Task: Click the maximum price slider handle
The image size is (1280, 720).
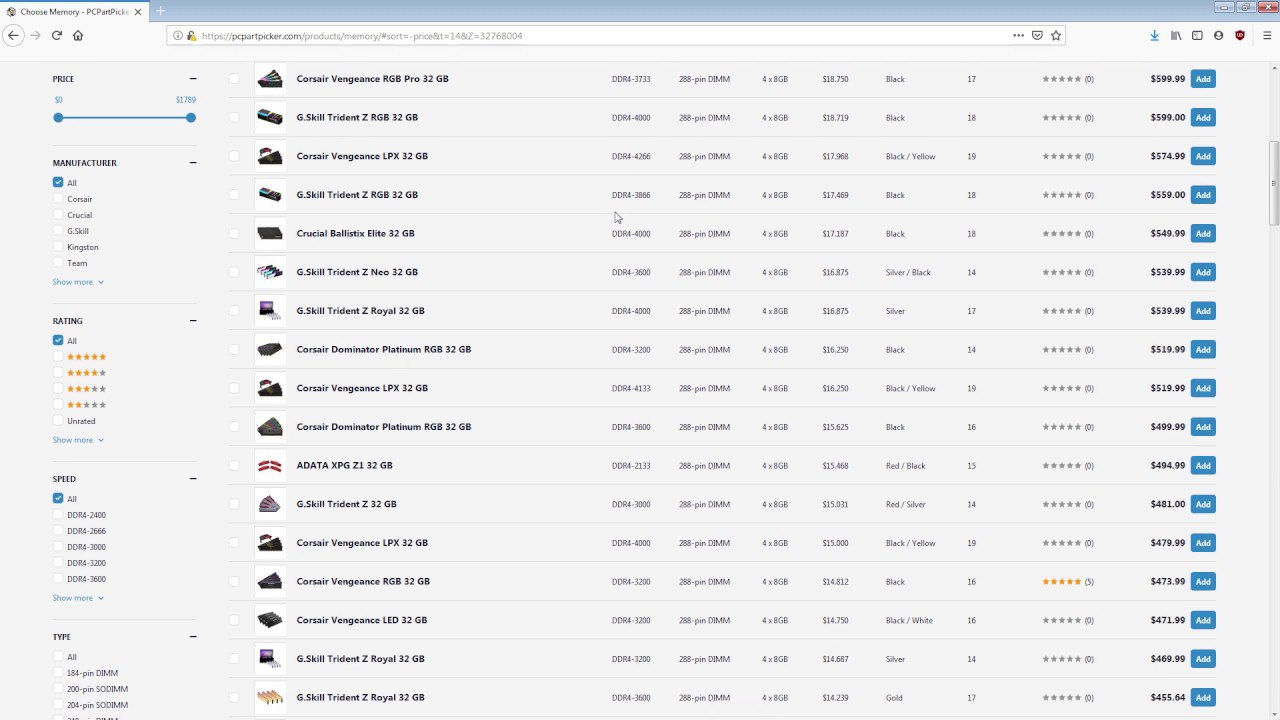Action: click(190, 118)
